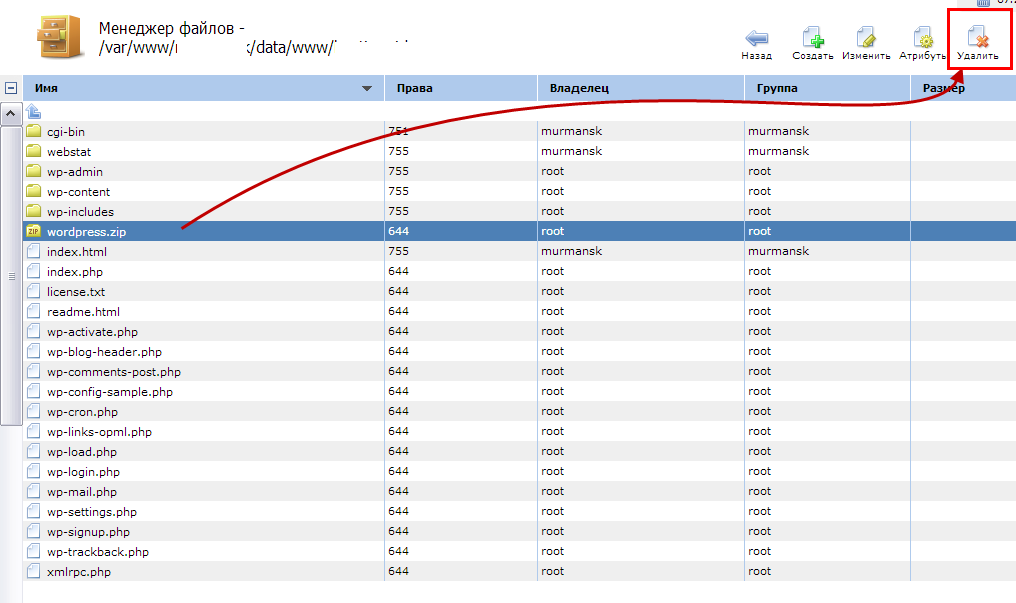
Task: Select the readme.html file name
Action: pos(83,312)
